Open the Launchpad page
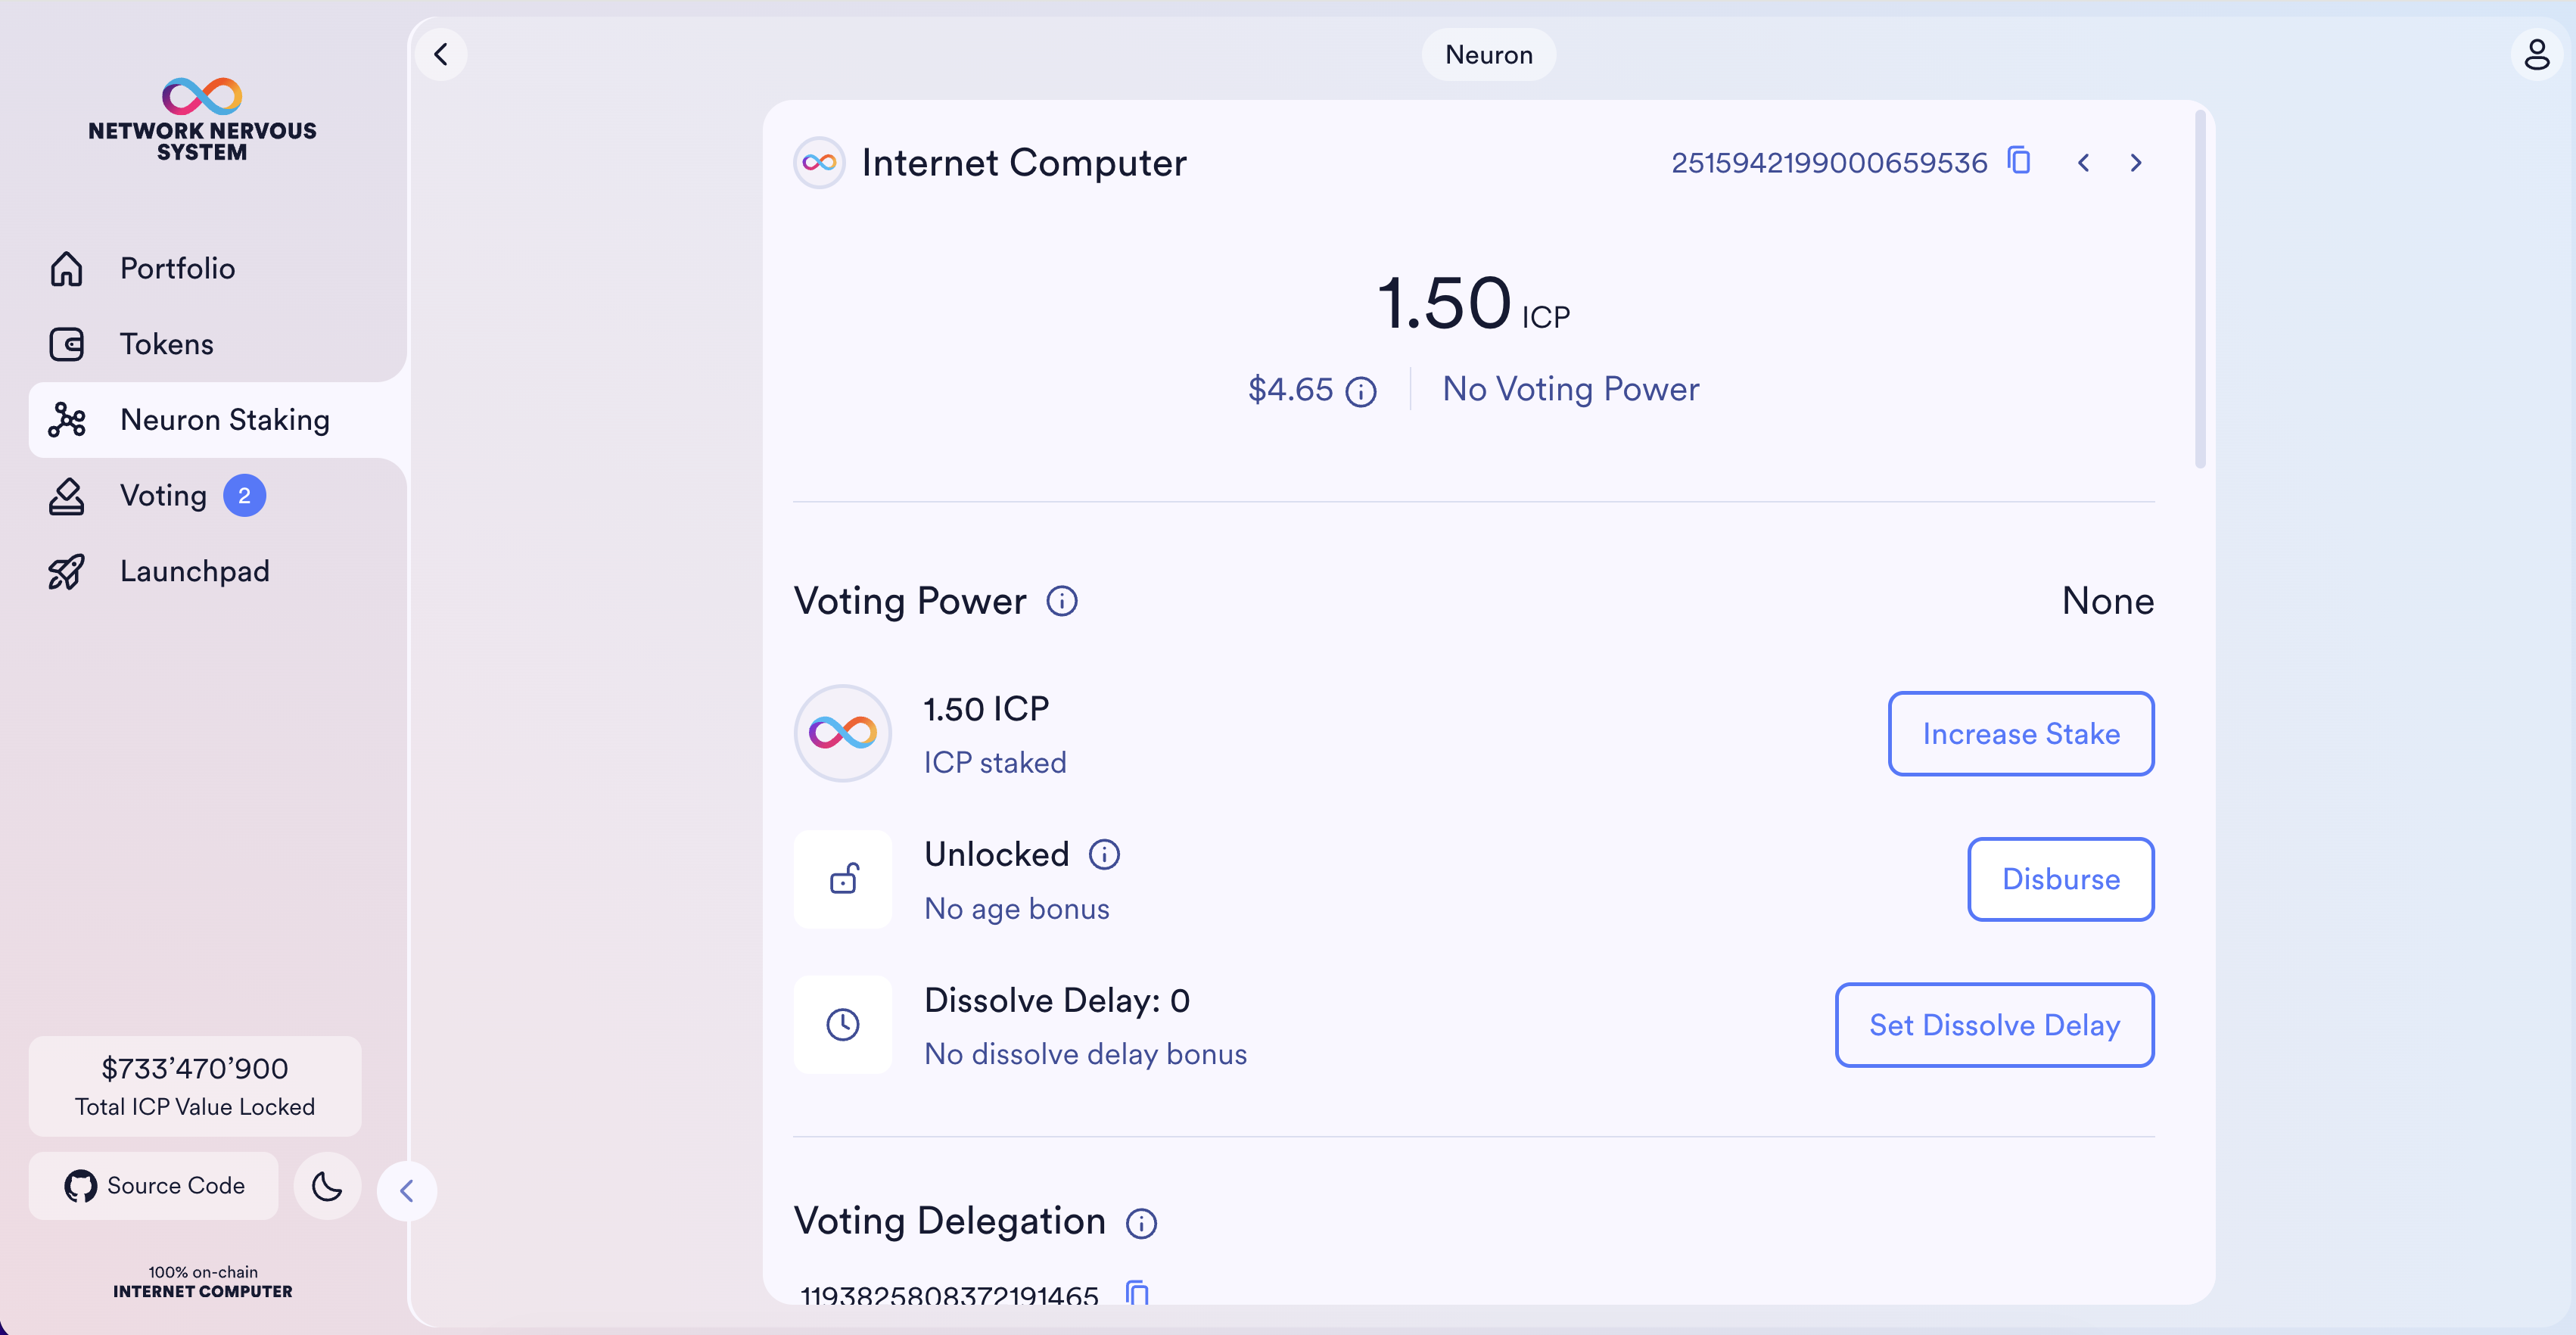 194,571
